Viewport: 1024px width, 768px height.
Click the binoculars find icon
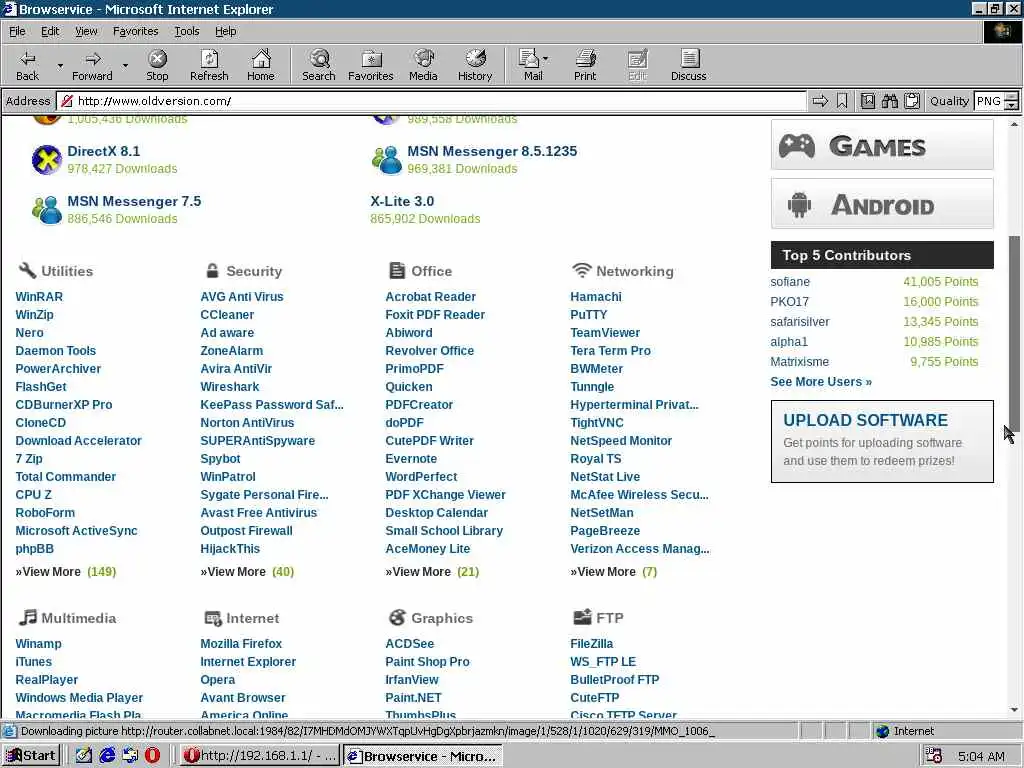pos(889,101)
